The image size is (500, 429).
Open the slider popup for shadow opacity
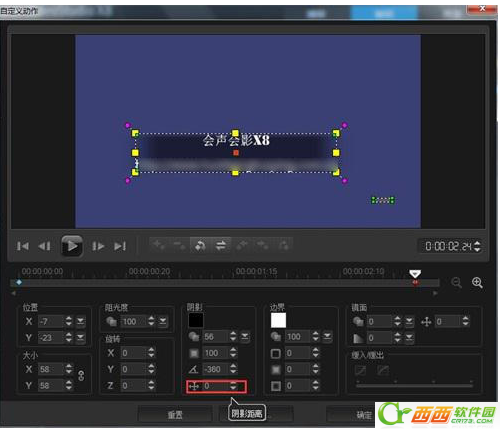pyautogui.click(x=245, y=336)
